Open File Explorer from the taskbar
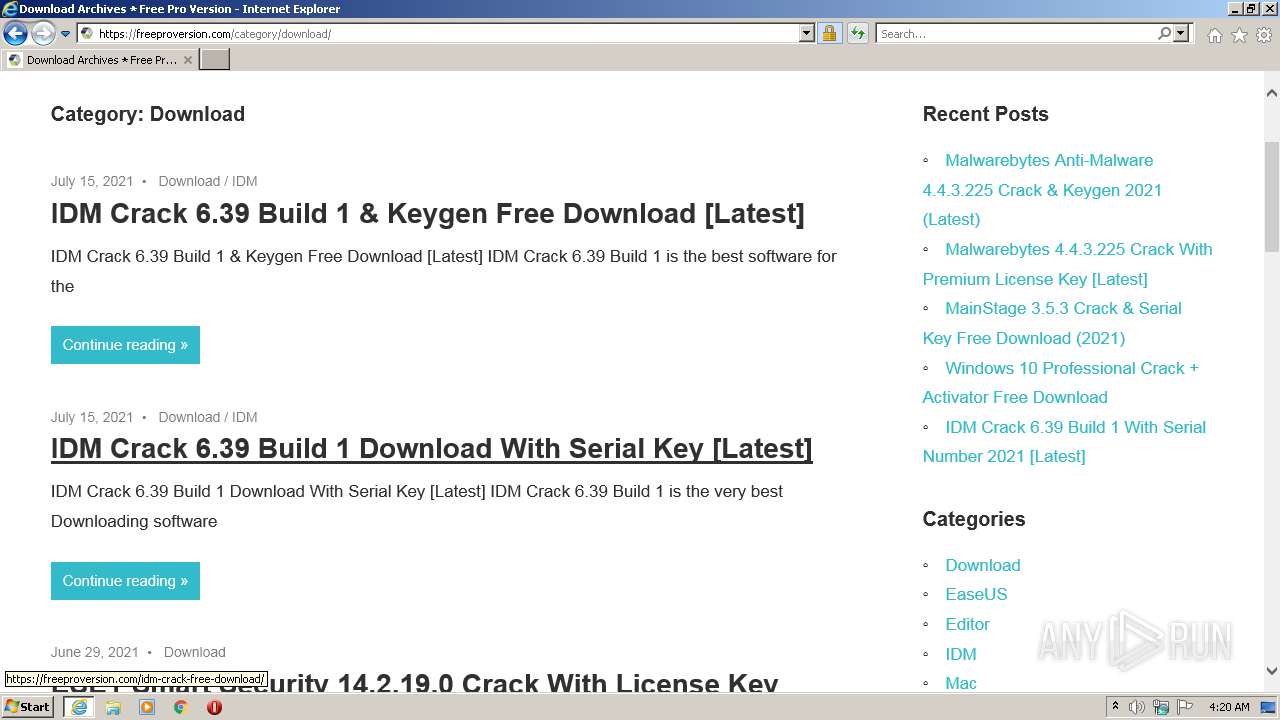The height and width of the screenshot is (720, 1280). point(113,707)
